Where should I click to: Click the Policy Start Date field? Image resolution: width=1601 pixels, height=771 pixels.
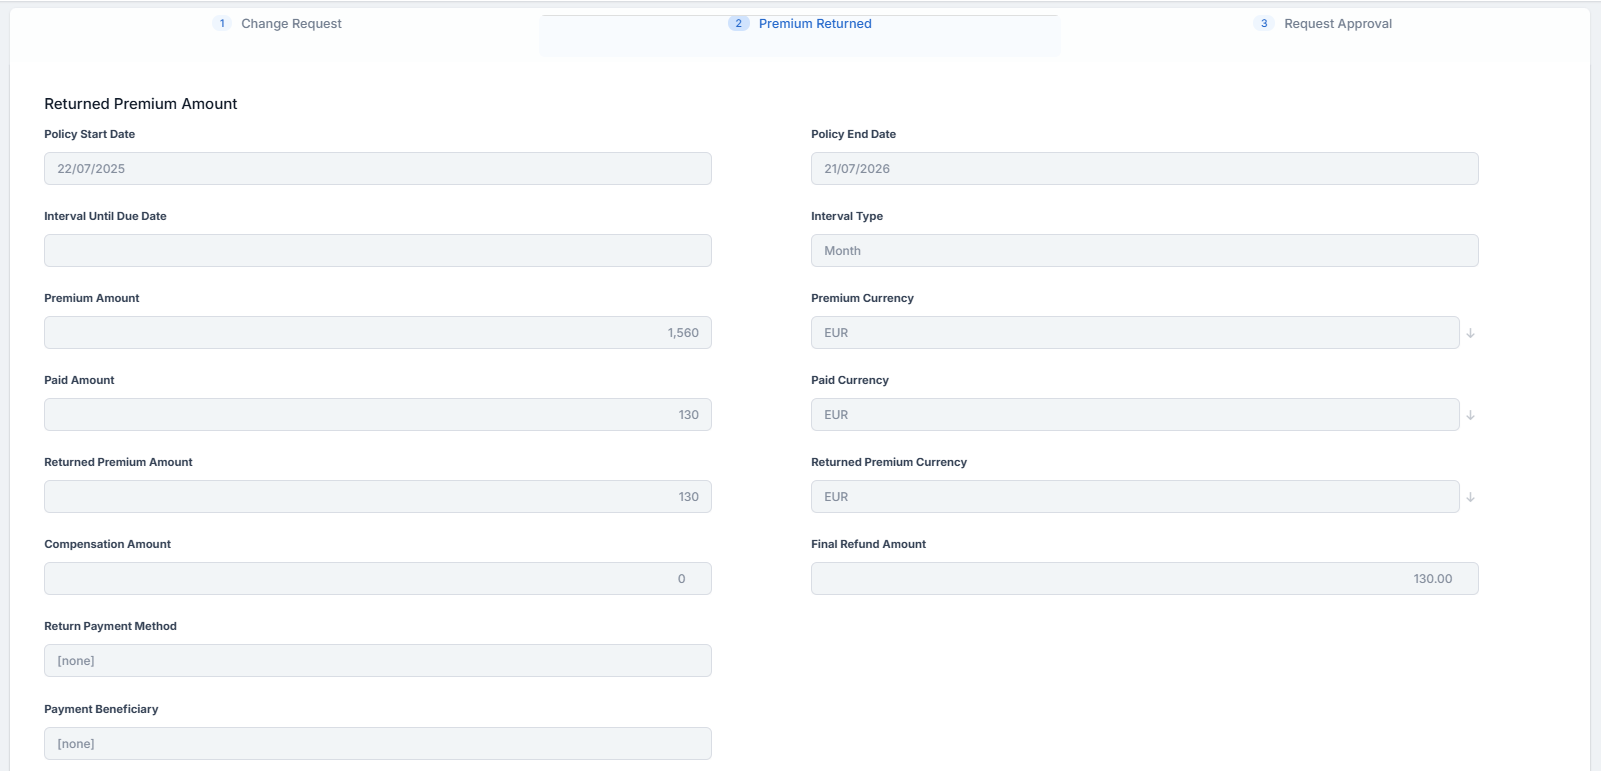pos(377,169)
